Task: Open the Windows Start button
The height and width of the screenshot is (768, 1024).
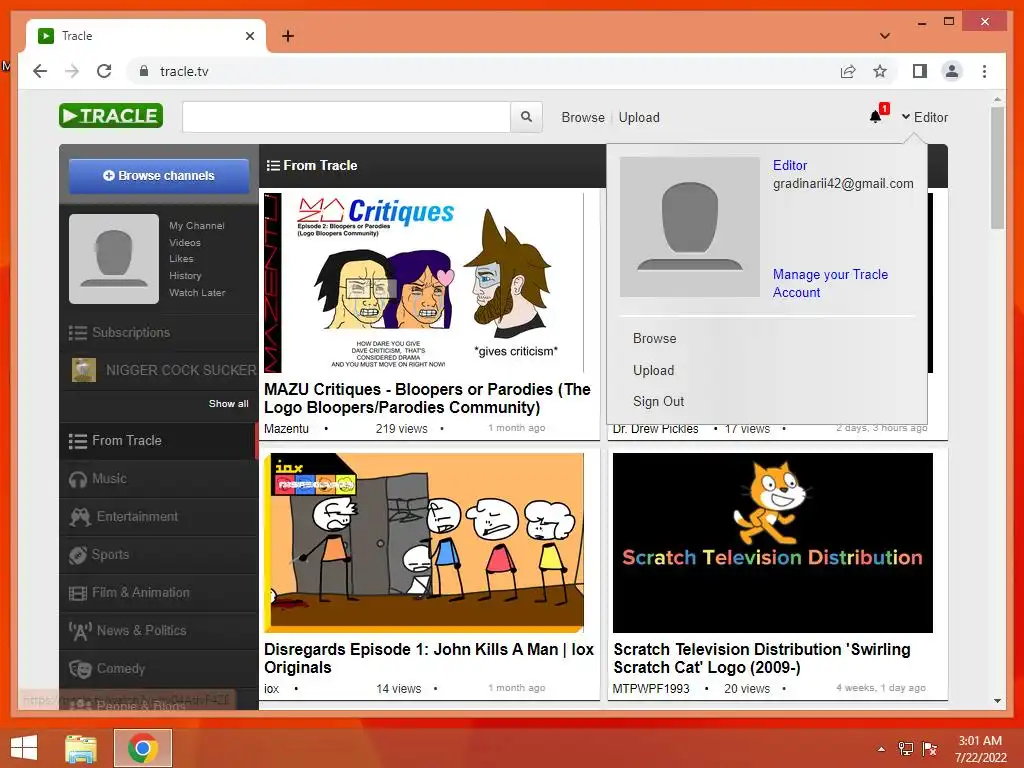Action: (24, 748)
